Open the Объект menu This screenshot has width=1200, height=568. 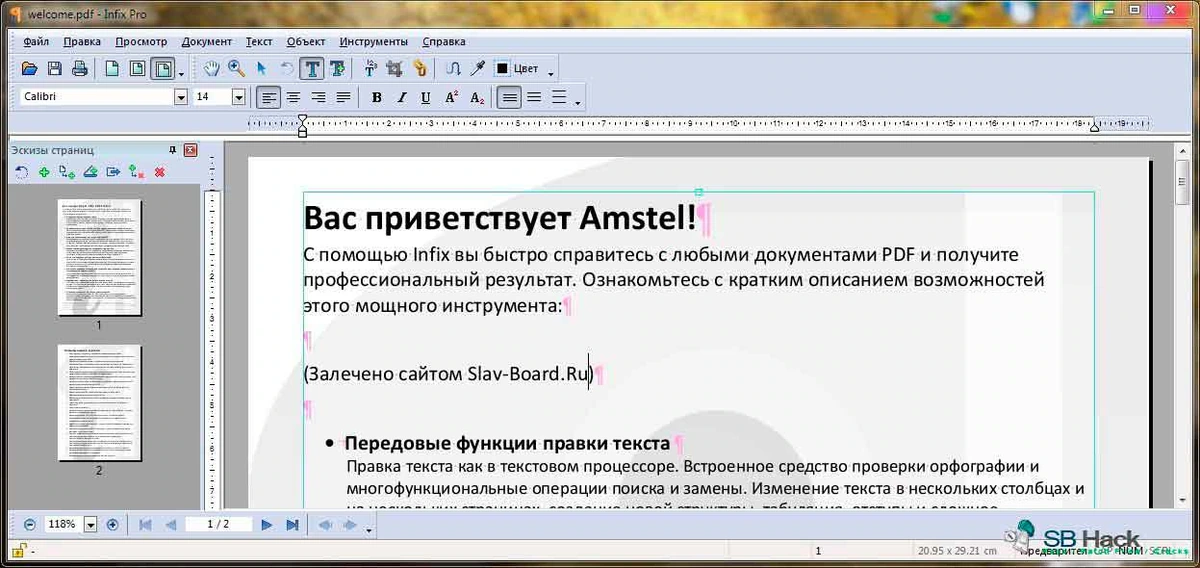[x=306, y=42]
